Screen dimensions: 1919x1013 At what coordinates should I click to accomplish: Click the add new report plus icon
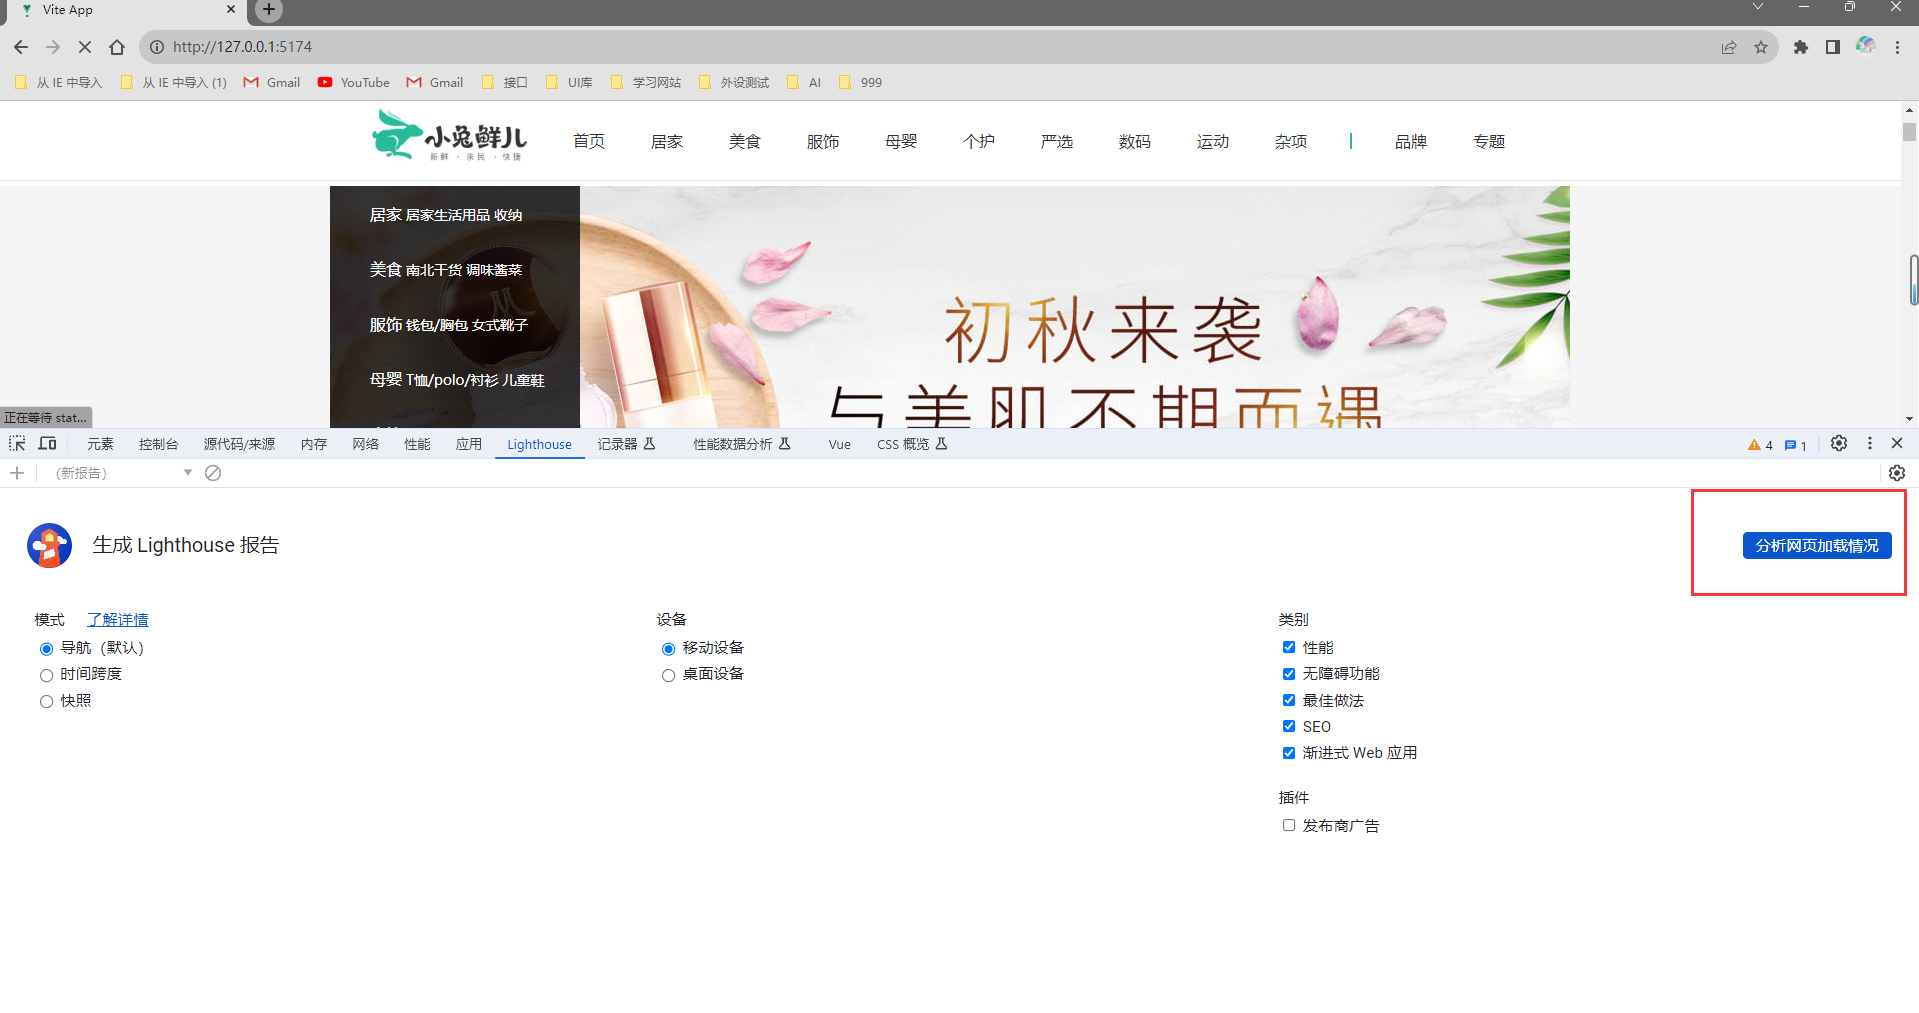[x=17, y=473]
